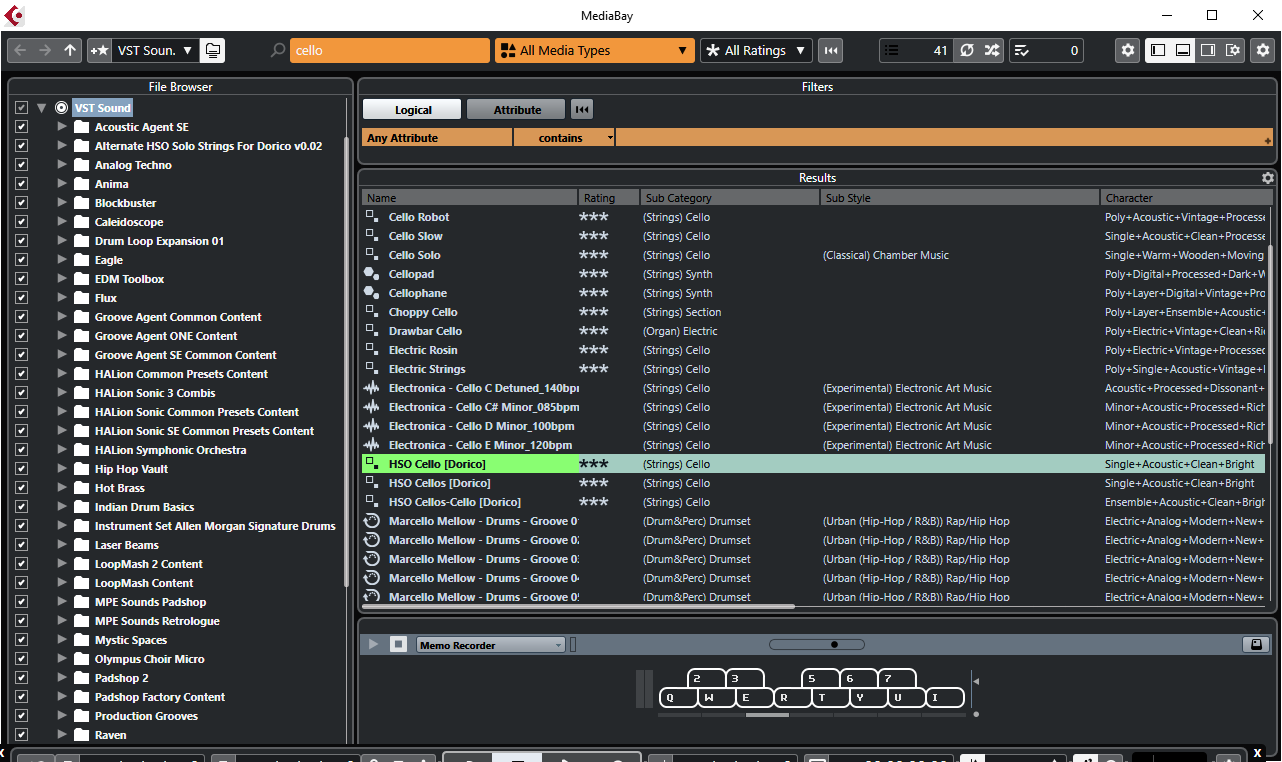Expand the Anima folder
Image resolution: width=1282 pixels, height=762 pixels.
pyautogui.click(x=62, y=184)
